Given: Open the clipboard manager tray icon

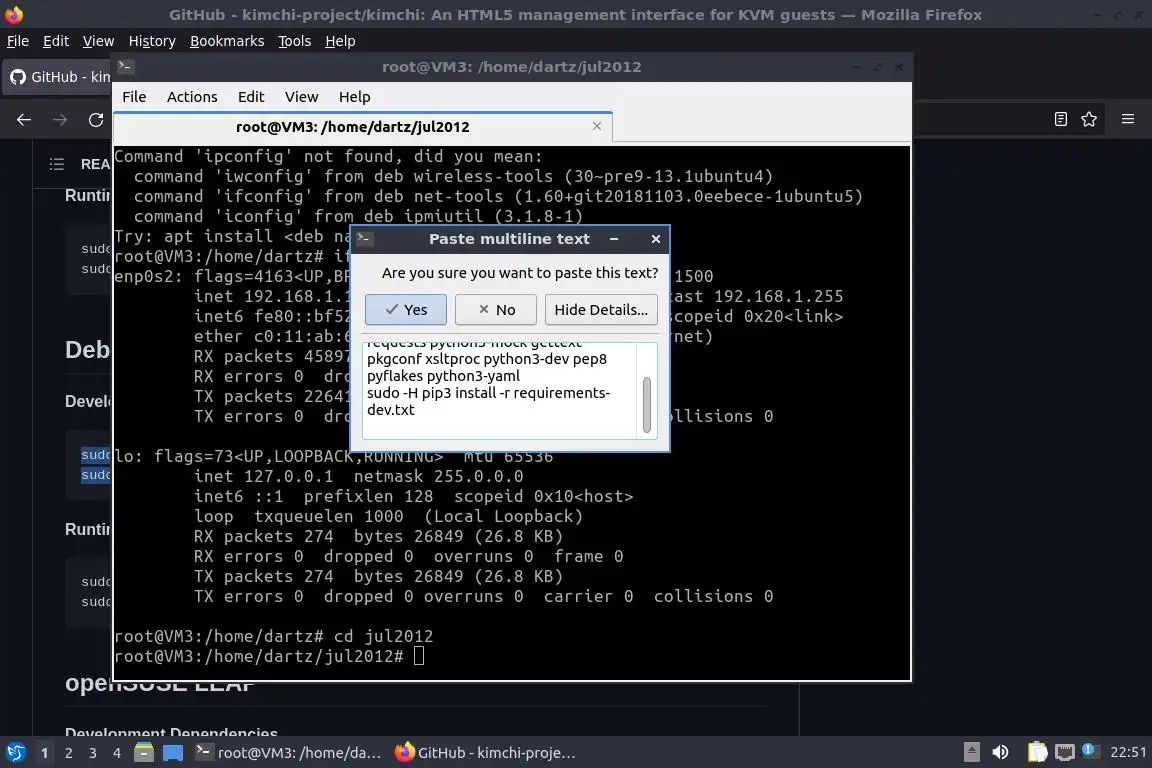Looking at the screenshot, I should [x=1037, y=752].
